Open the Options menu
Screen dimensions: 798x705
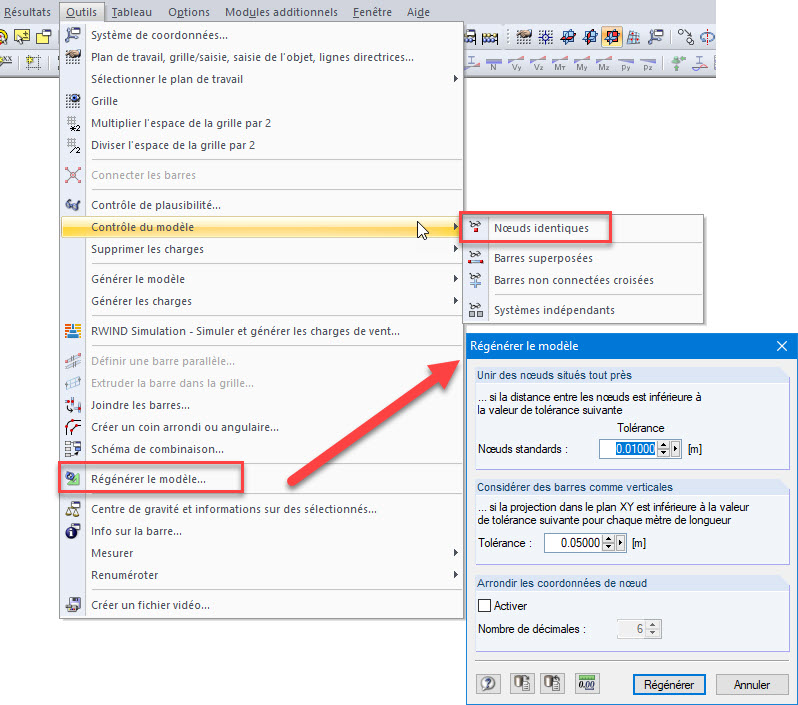click(x=189, y=12)
